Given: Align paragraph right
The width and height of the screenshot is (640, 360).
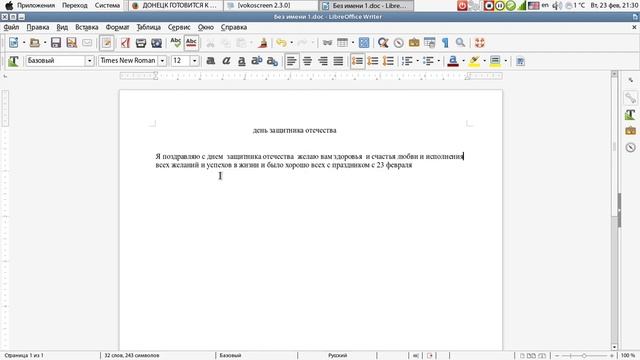Looking at the screenshot, I should tap(323, 61).
